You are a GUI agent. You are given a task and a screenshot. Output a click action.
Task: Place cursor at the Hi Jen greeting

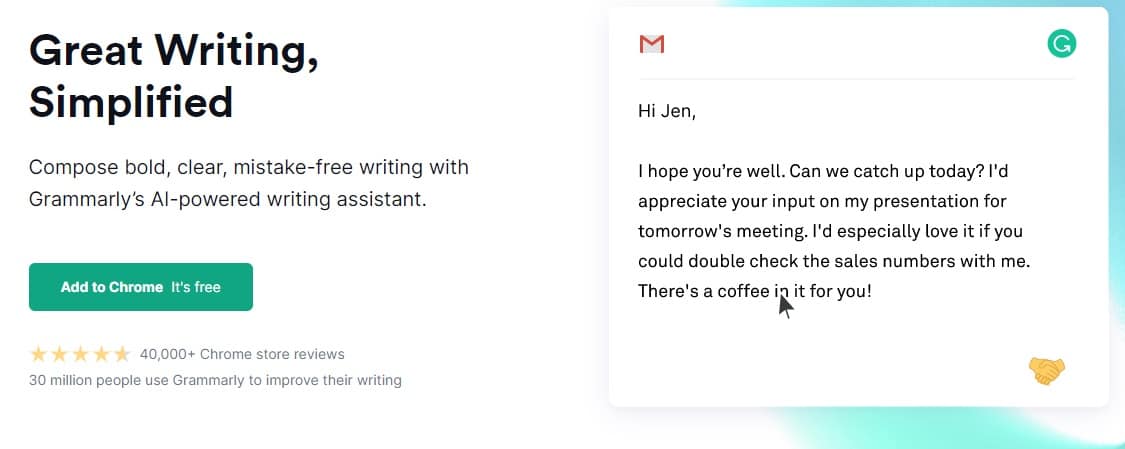click(x=666, y=111)
